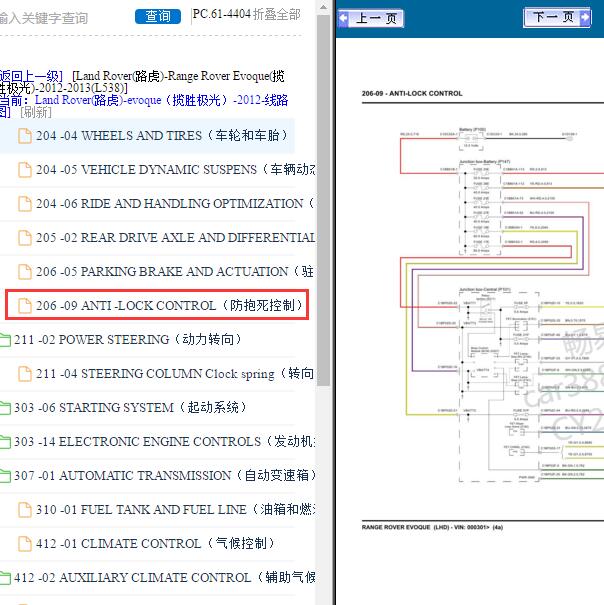
Task: Click the 查询 search button
Action: pyautogui.click(x=157, y=16)
